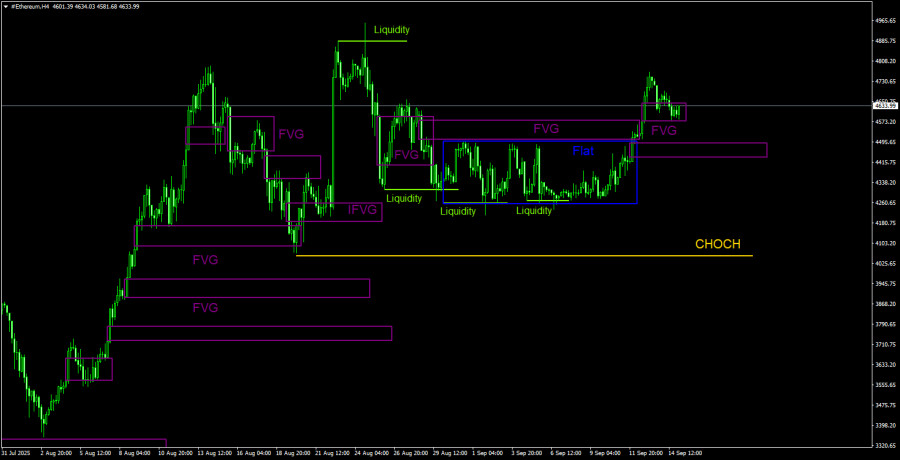Select the topmost green Liquidity label

point(391,30)
